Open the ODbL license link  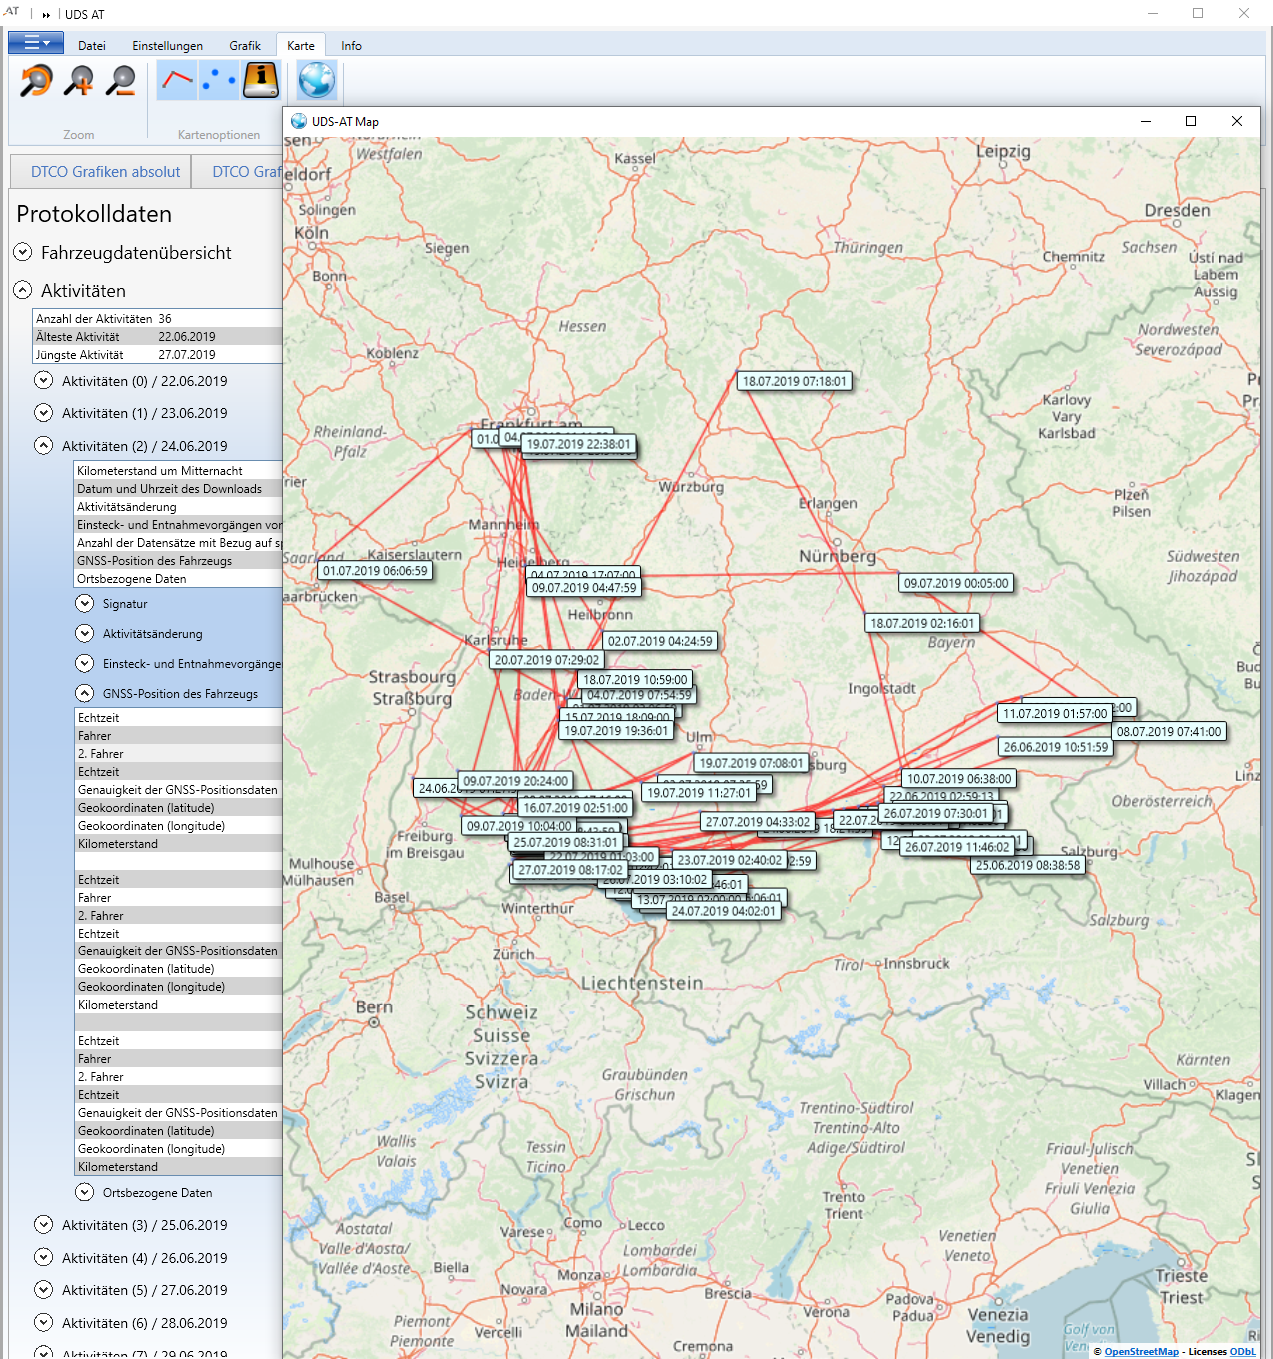[1242, 1352]
